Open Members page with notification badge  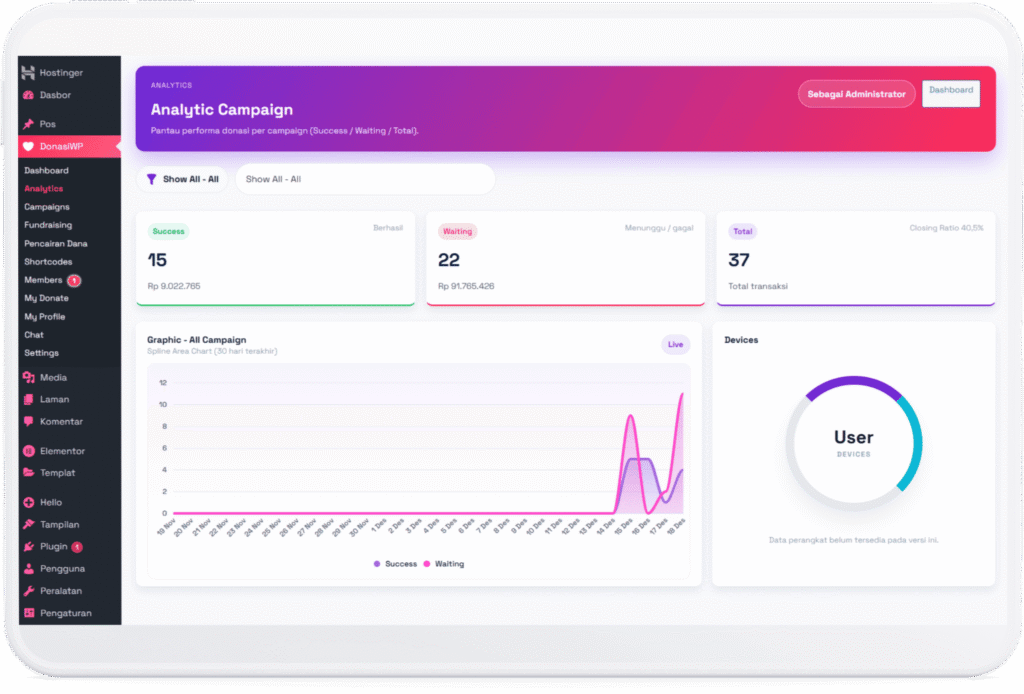[44, 280]
